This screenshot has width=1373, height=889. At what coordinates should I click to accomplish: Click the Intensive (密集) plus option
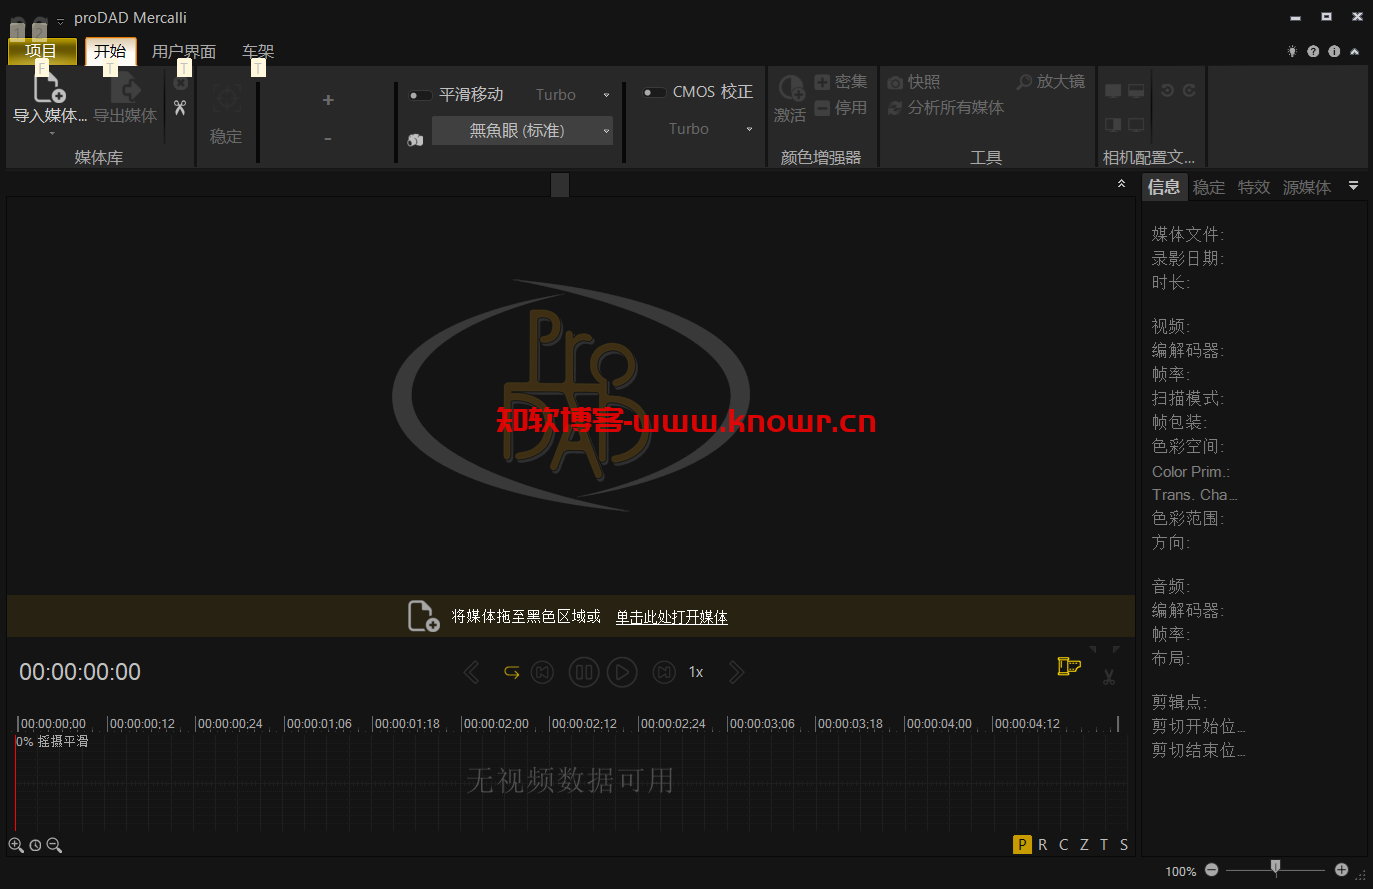[x=840, y=82]
